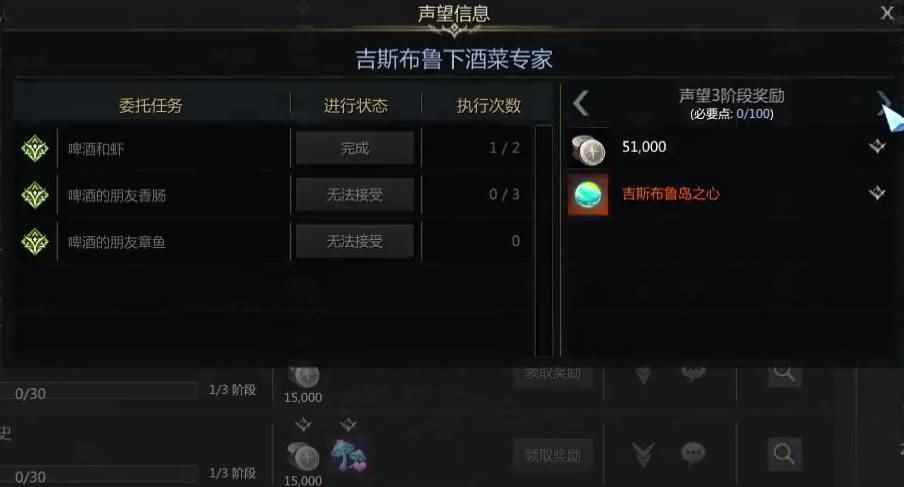Screen dimensions: 904x487
Task: Click the quest icon beside 啤酒的朋友香肠
Action: [35, 195]
